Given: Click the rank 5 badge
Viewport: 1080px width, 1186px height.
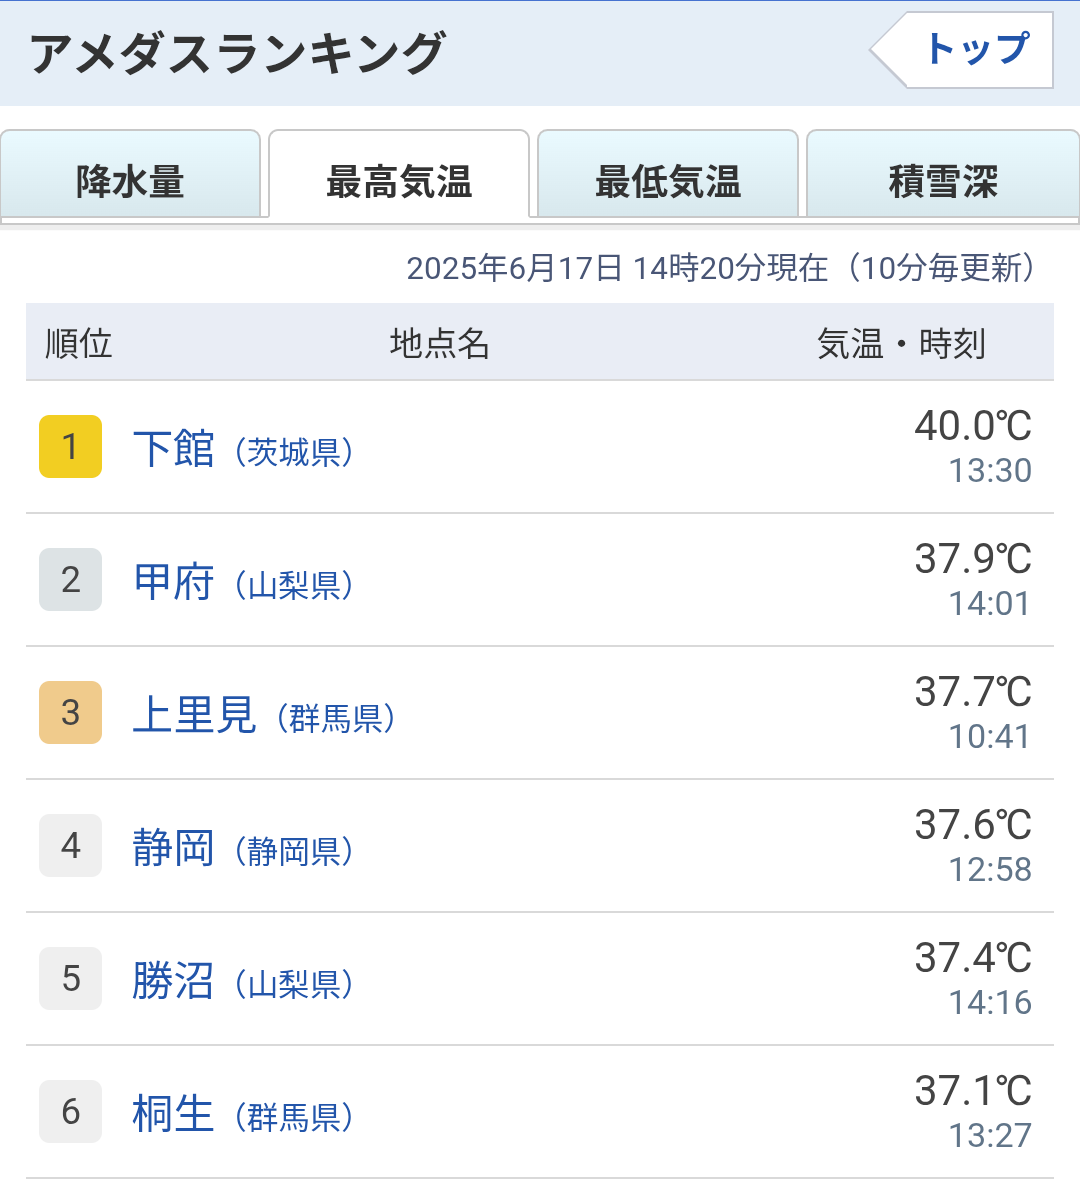Looking at the screenshot, I should point(70,979).
